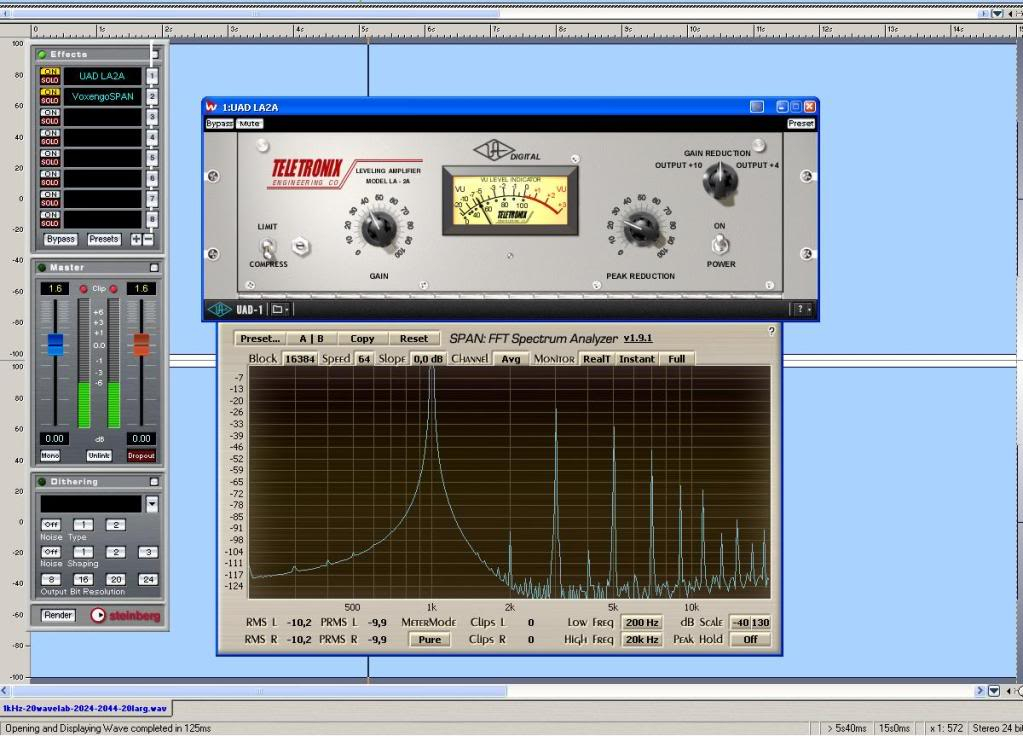Open the UAD-1 folder icon menu

pos(280,310)
